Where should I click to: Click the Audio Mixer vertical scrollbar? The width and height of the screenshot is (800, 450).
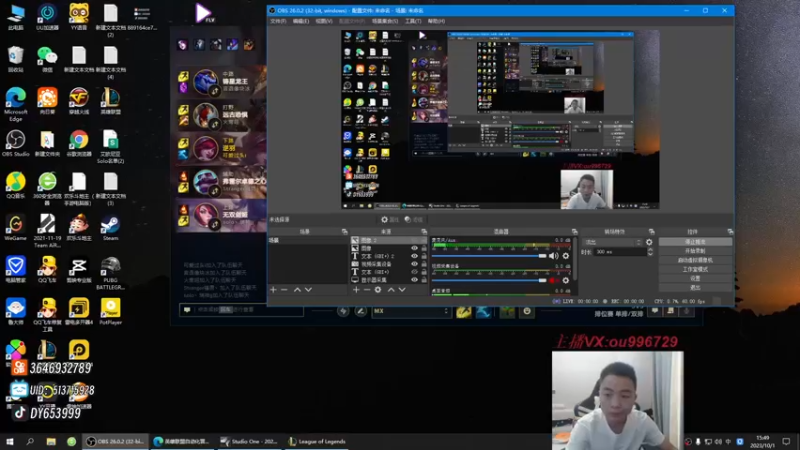[x=576, y=258]
